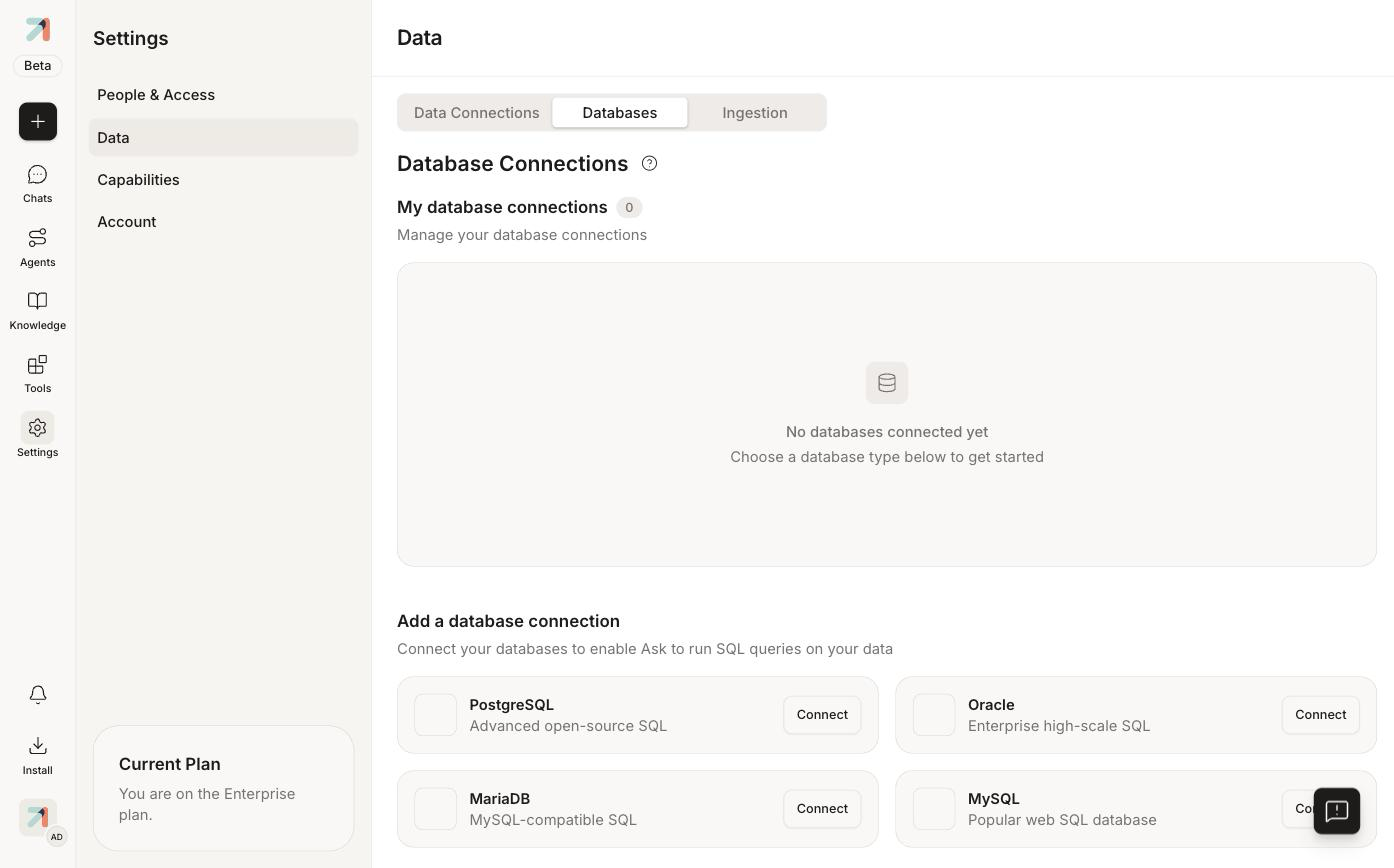The image size is (1394, 868).
Task: Open the notifications bell
Action: pos(38,694)
